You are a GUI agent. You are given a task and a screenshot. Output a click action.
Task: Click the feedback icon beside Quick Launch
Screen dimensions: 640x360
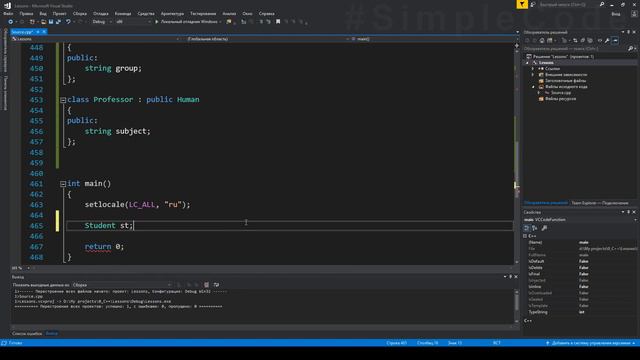pyautogui.click(x=533, y=4)
